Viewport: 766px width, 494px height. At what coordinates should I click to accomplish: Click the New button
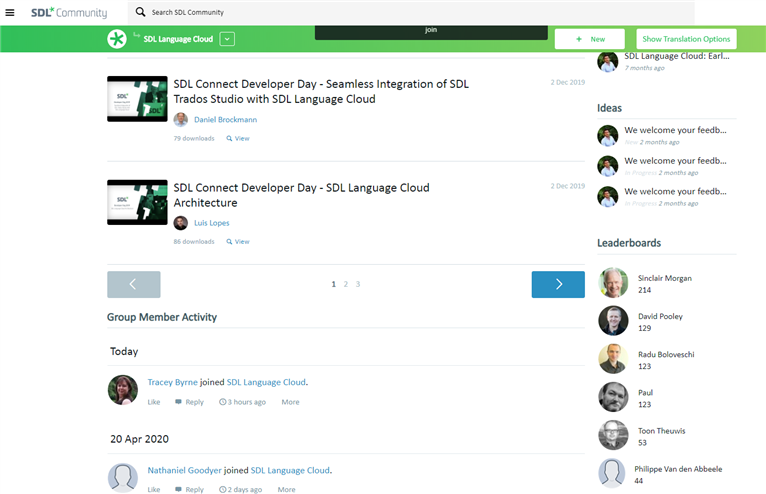point(590,39)
